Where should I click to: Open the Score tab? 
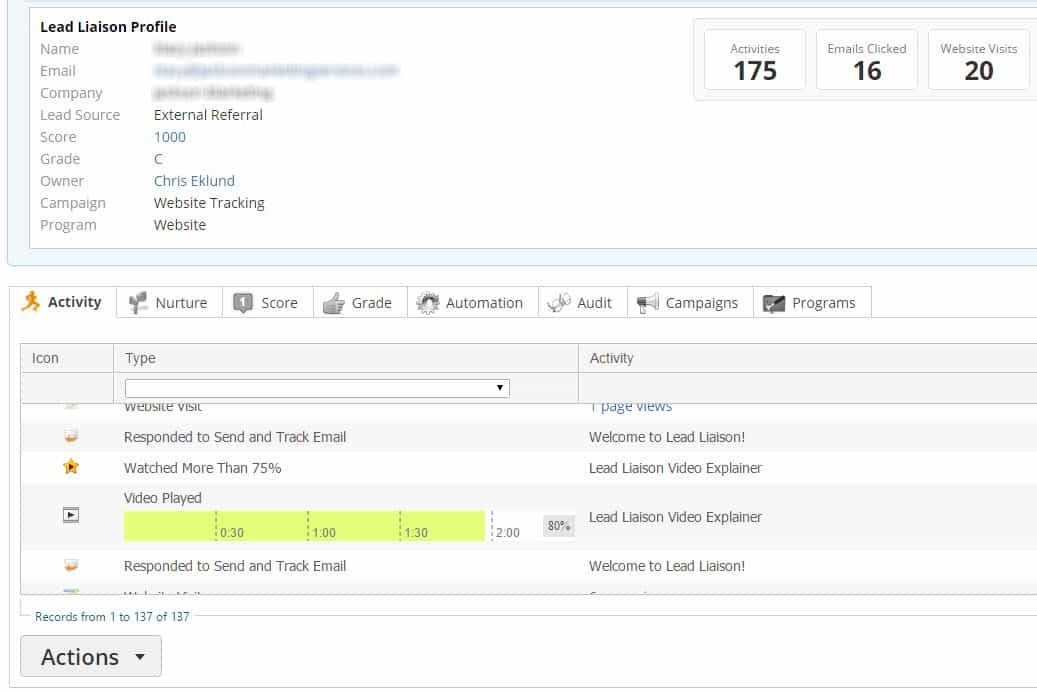tap(267, 302)
